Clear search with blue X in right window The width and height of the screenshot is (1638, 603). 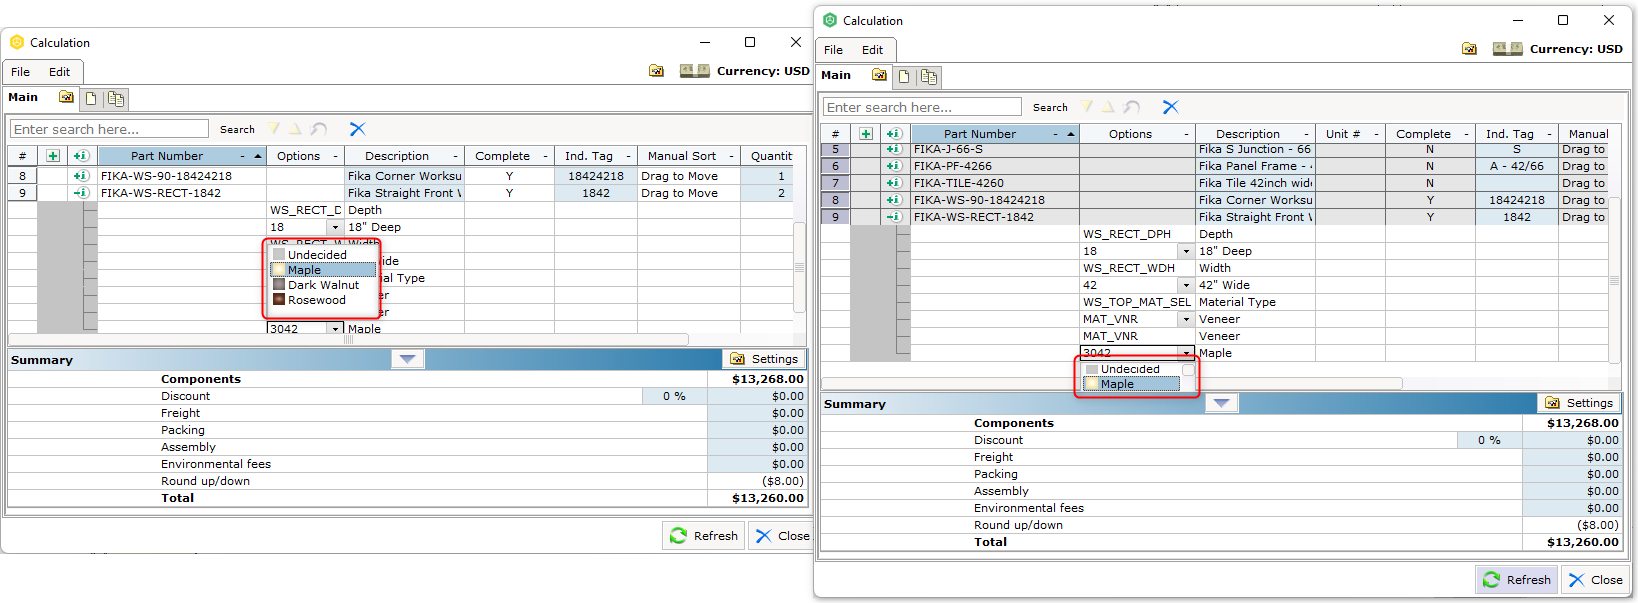coord(1170,107)
